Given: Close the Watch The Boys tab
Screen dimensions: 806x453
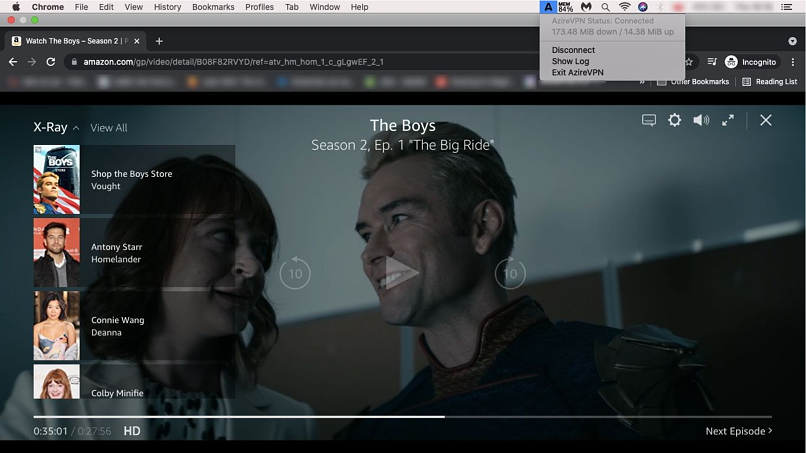Looking at the screenshot, I should click(x=137, y=41).
